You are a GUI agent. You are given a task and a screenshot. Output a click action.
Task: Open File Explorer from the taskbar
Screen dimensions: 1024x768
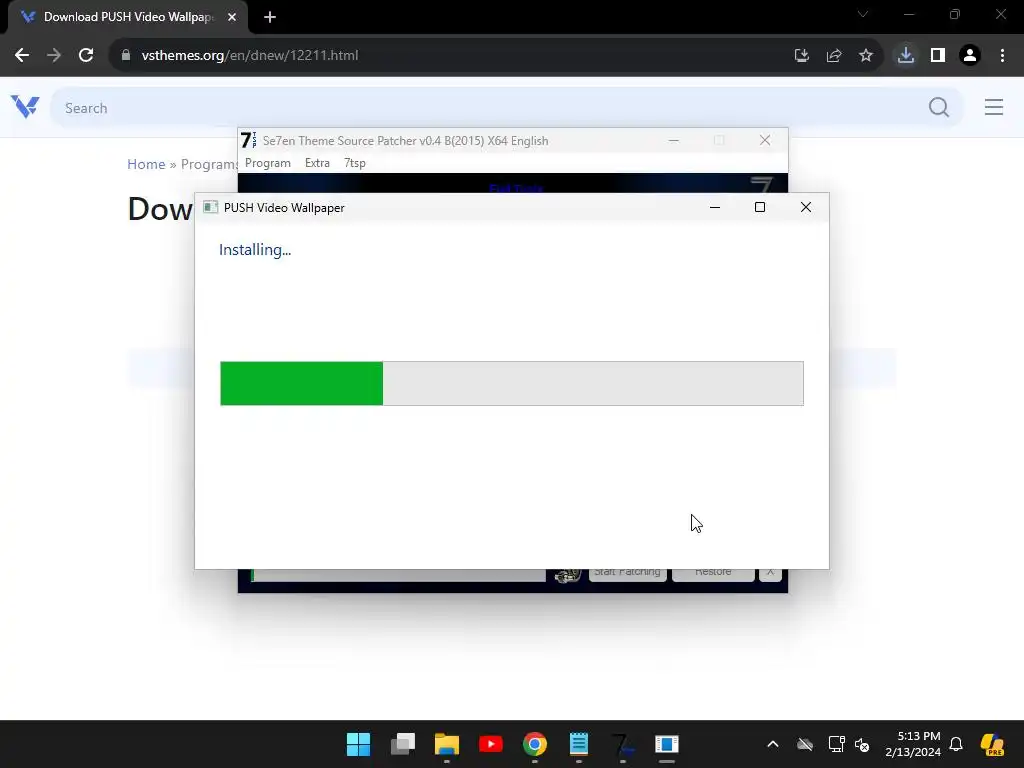pos(447,744)
